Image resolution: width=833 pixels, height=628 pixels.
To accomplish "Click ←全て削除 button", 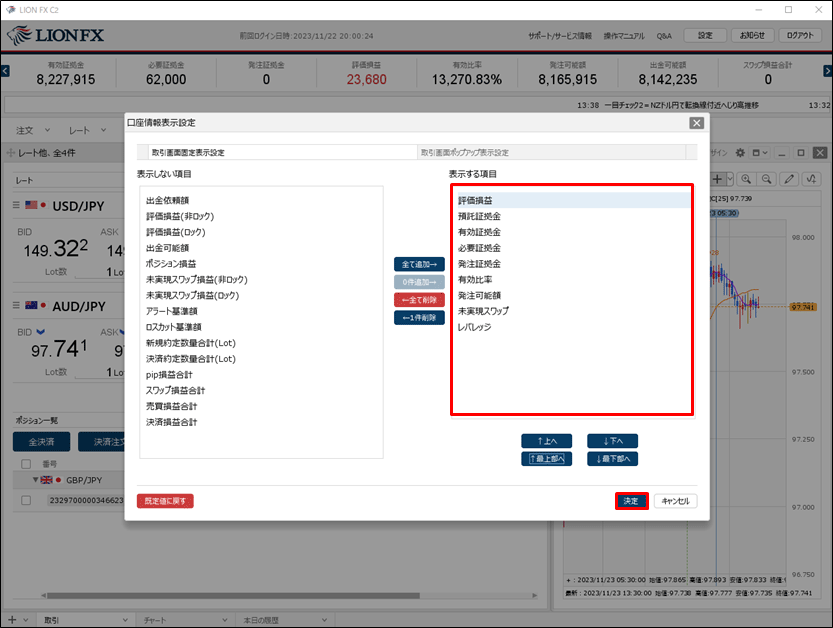I will pos(419,300).
